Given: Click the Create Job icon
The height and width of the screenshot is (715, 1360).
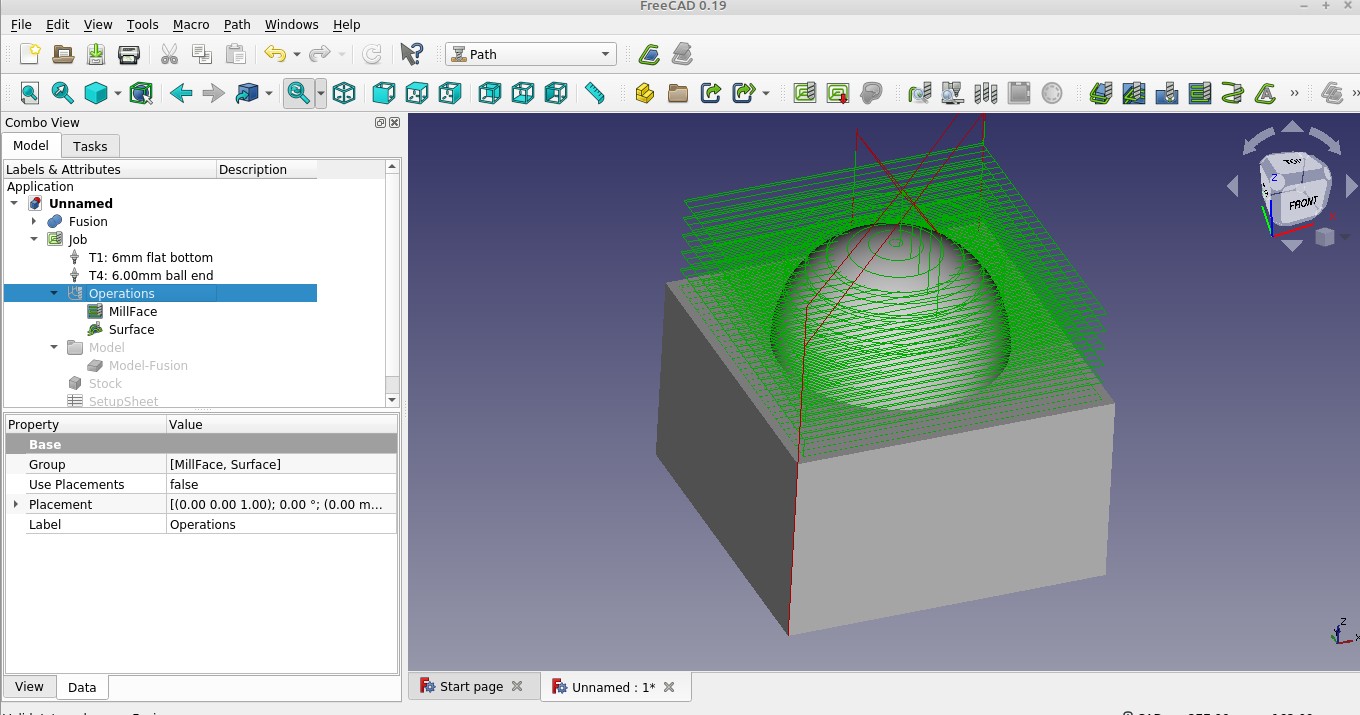Looking at the screenshot, I should [x=805, y=93].
